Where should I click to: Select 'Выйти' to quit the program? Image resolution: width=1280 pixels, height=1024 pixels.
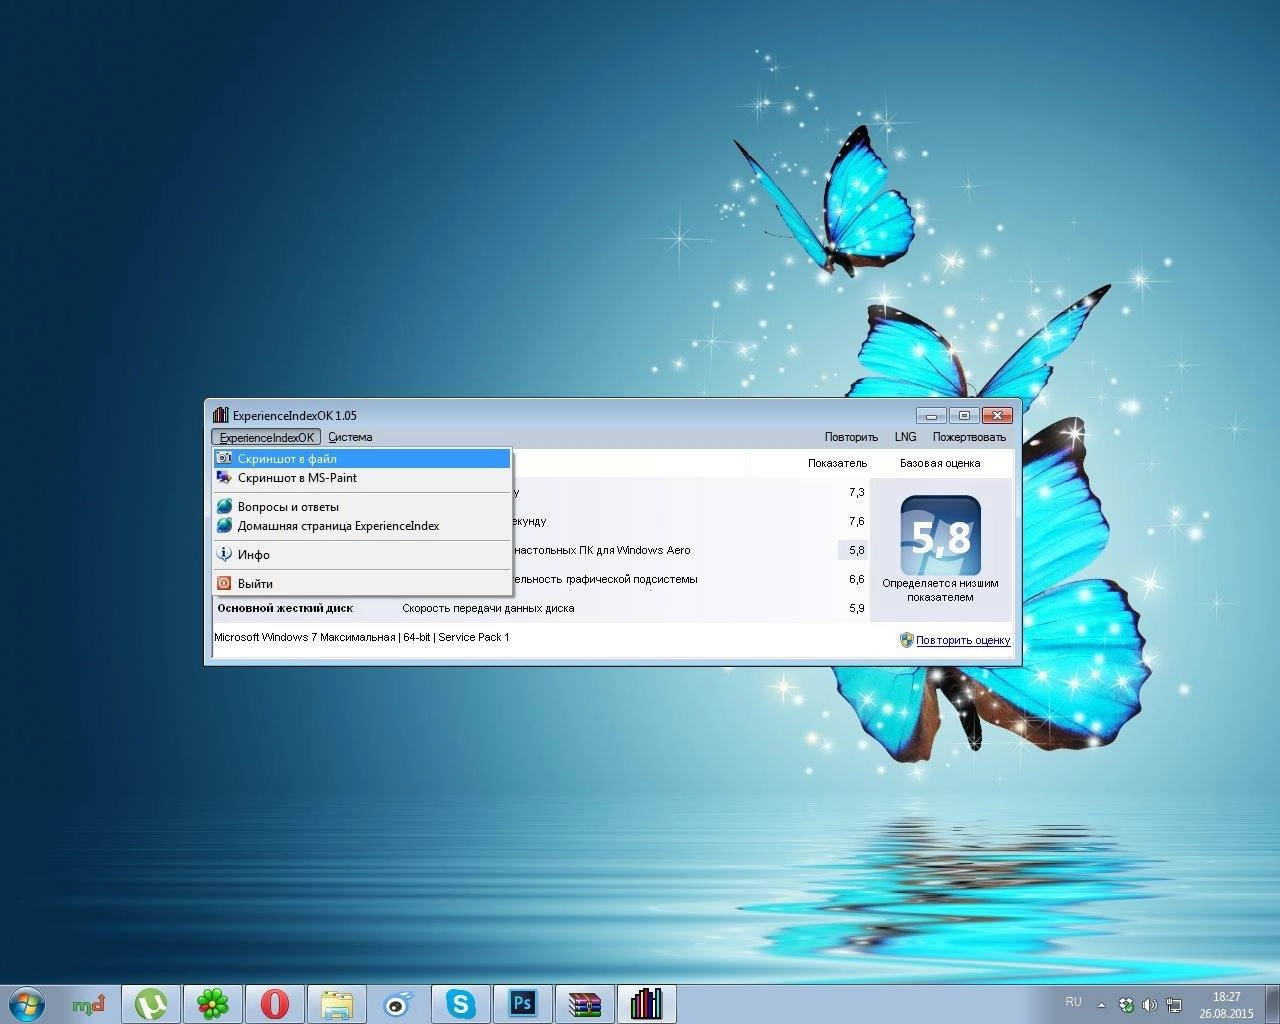coord(362,584)
